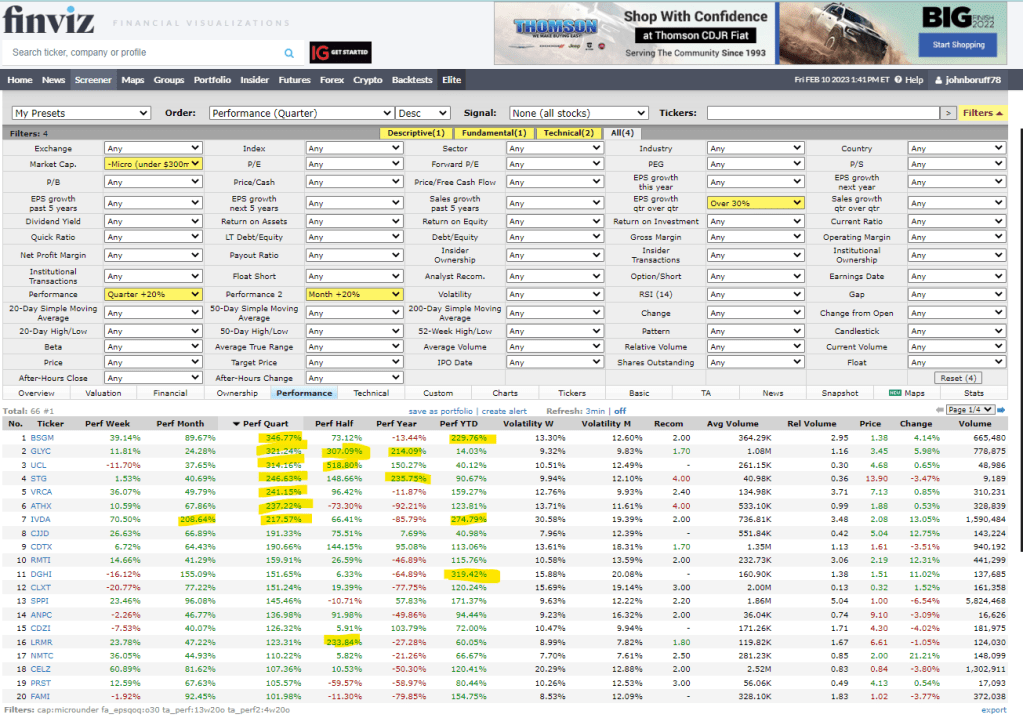Open johnboruff78 user profile
This screenshot has width=1023, height=718.
974,80
